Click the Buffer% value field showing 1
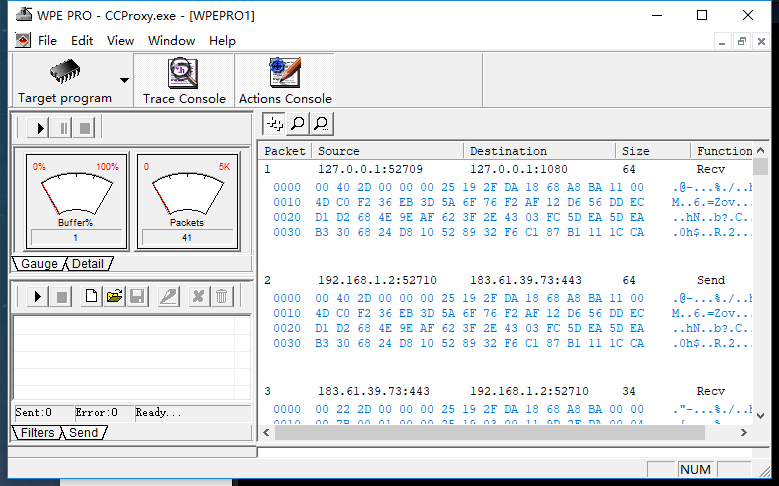 76,238
